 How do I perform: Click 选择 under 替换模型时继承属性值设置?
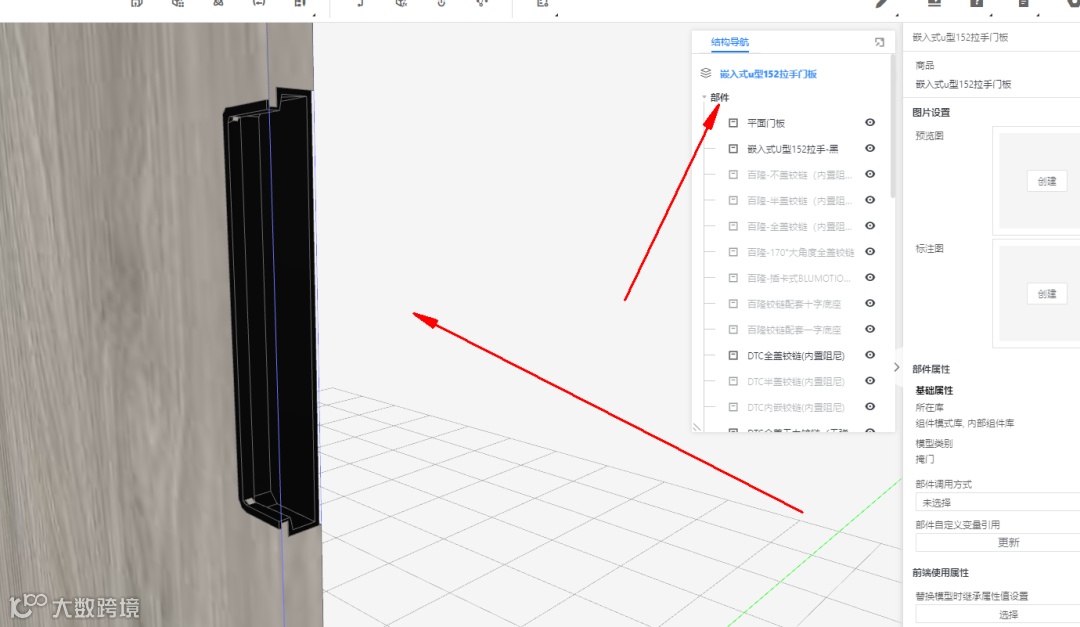pos(997,614)
